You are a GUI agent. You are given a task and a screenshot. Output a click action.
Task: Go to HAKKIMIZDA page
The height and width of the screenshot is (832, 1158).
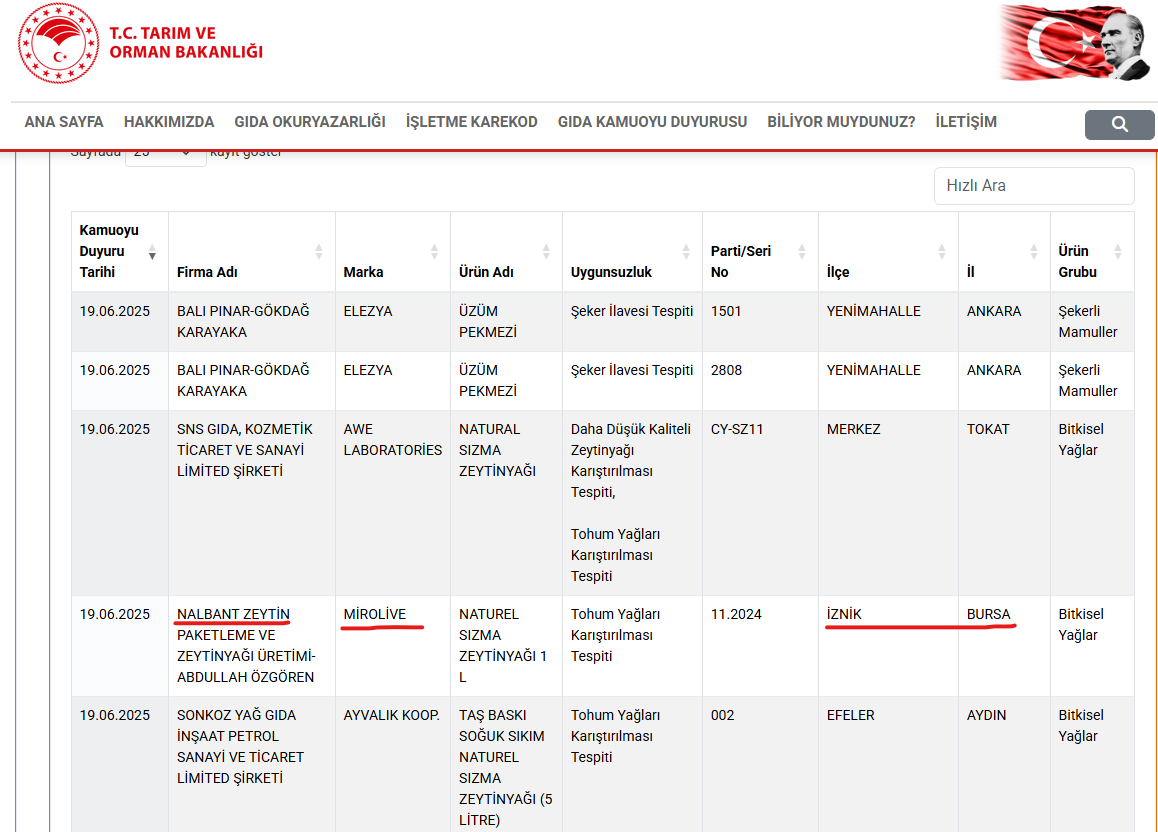[169, 122]
